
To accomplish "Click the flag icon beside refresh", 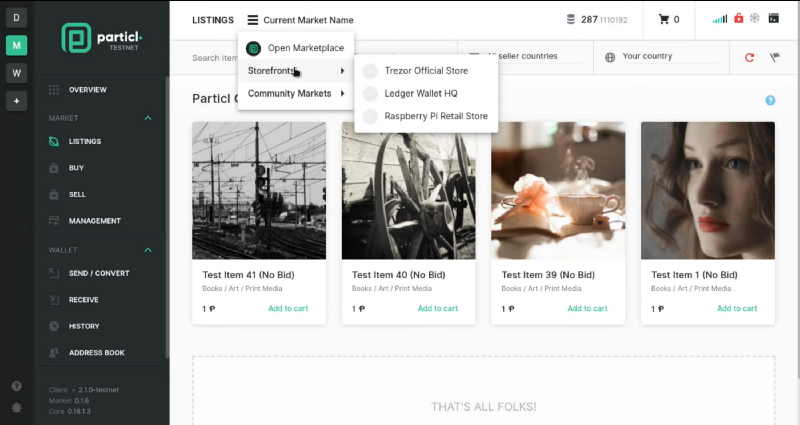I will (774, 57).
